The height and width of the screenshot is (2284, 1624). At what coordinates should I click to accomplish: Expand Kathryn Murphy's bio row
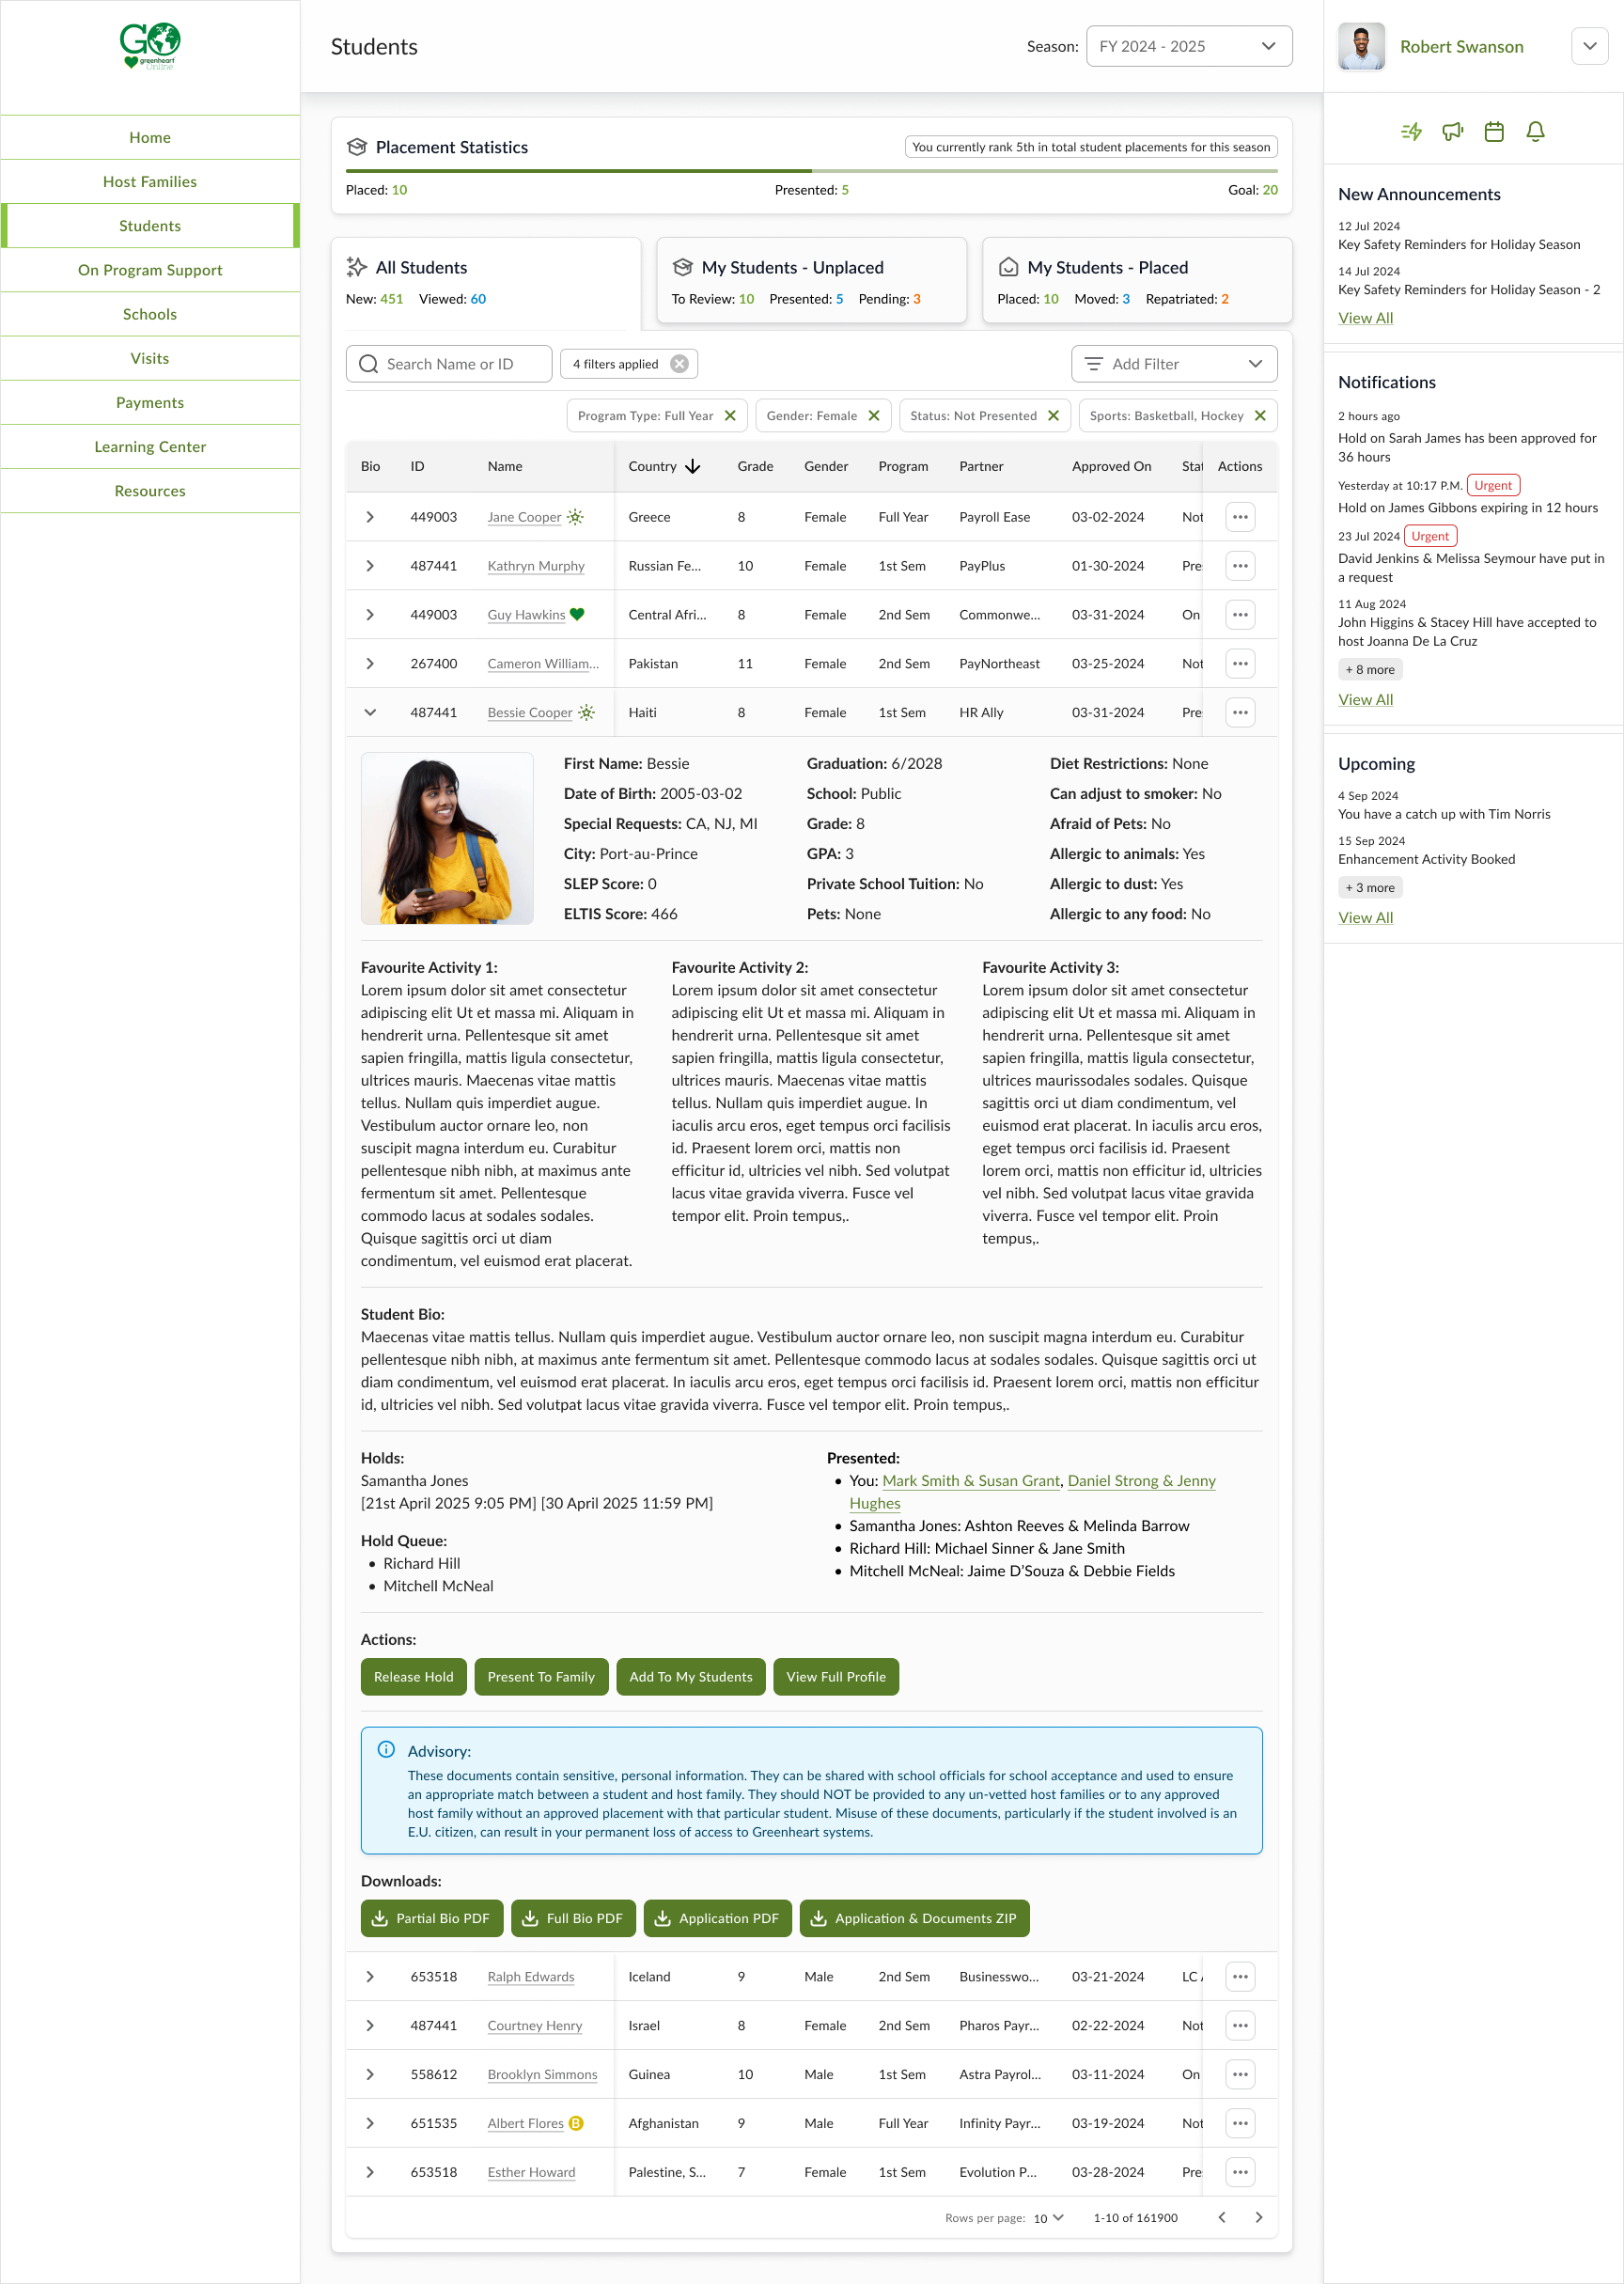coord(370,566)
